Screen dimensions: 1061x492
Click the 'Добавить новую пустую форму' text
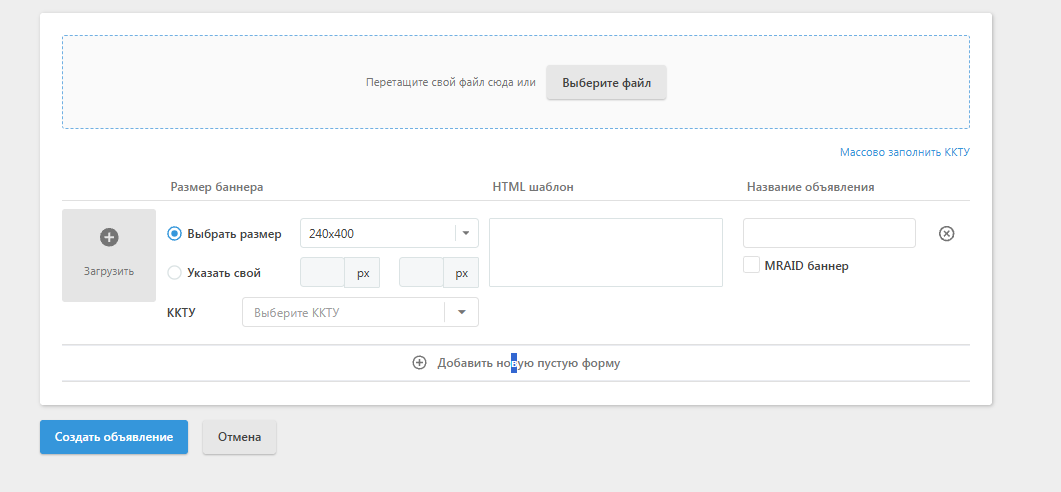[x=528, y=363]
